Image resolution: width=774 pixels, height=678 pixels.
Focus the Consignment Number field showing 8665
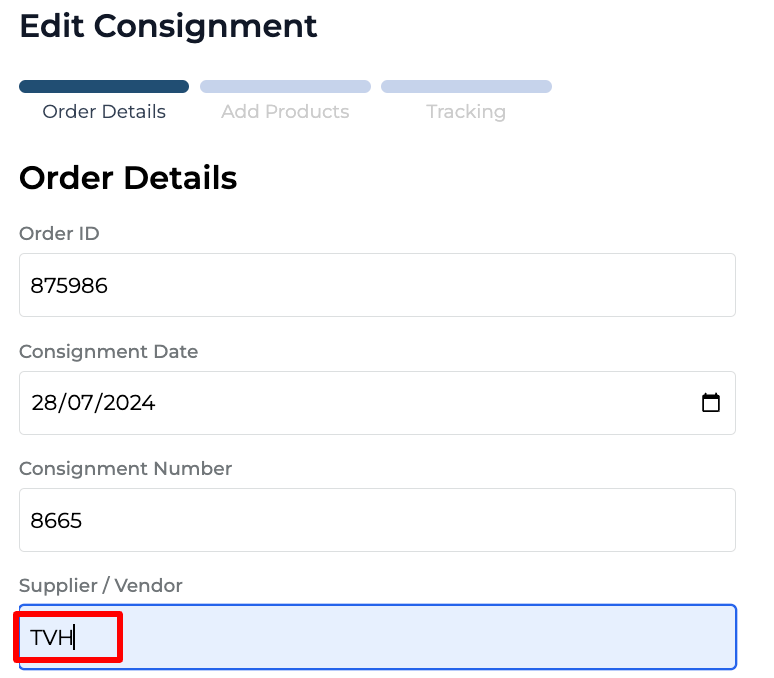(377, 520)
